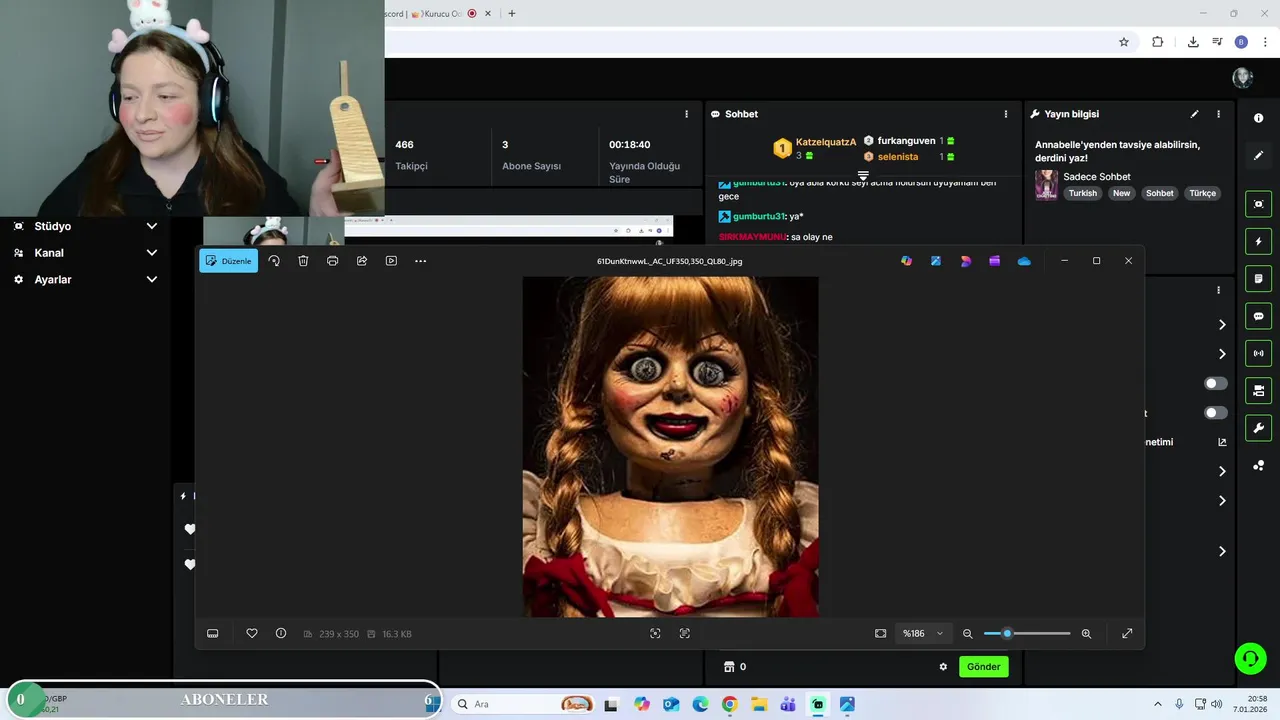1280x720 pixels.
Task: Open gumburtu31 username in chat
Action: coord(759,217)
